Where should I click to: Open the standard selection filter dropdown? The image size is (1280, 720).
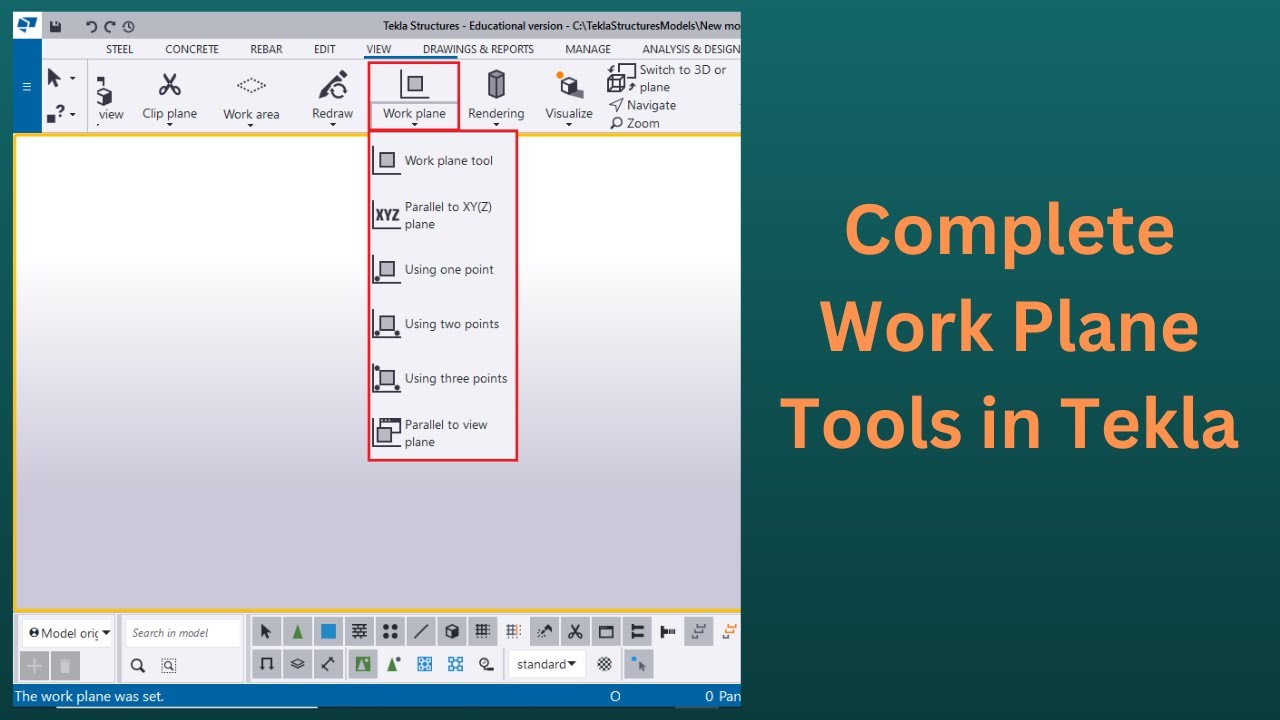point(545,664)
